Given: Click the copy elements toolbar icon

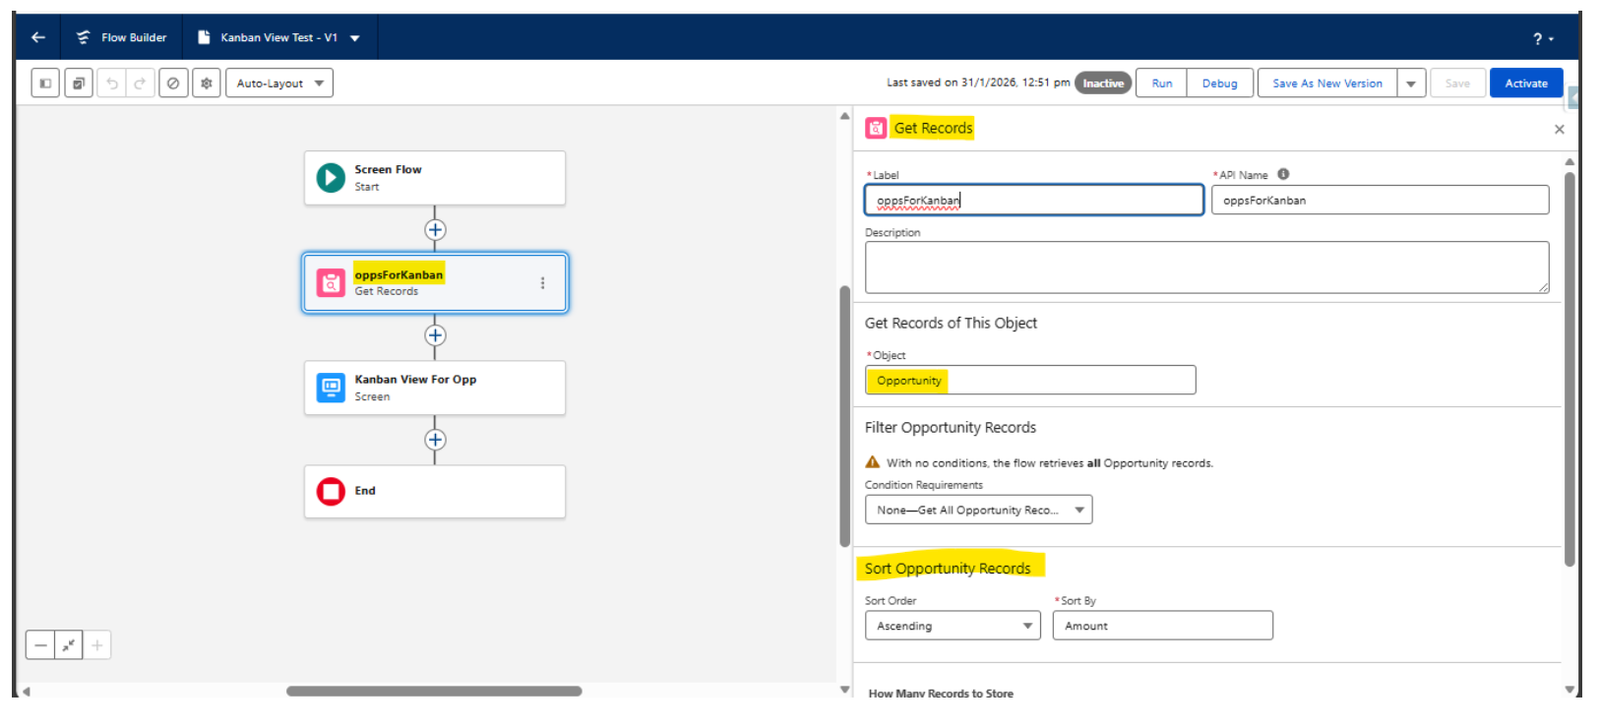Looking at the screenshot, I should tap(78, 83).
